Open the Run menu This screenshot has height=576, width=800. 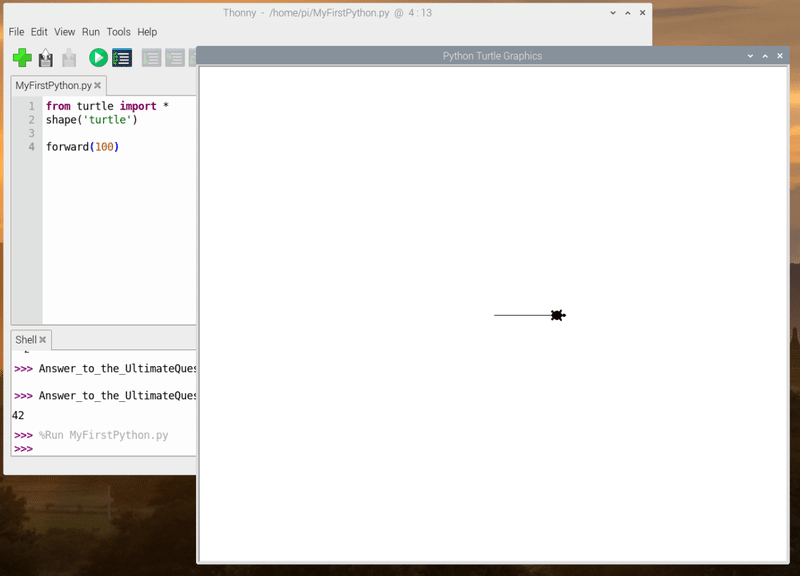(91, 32)
